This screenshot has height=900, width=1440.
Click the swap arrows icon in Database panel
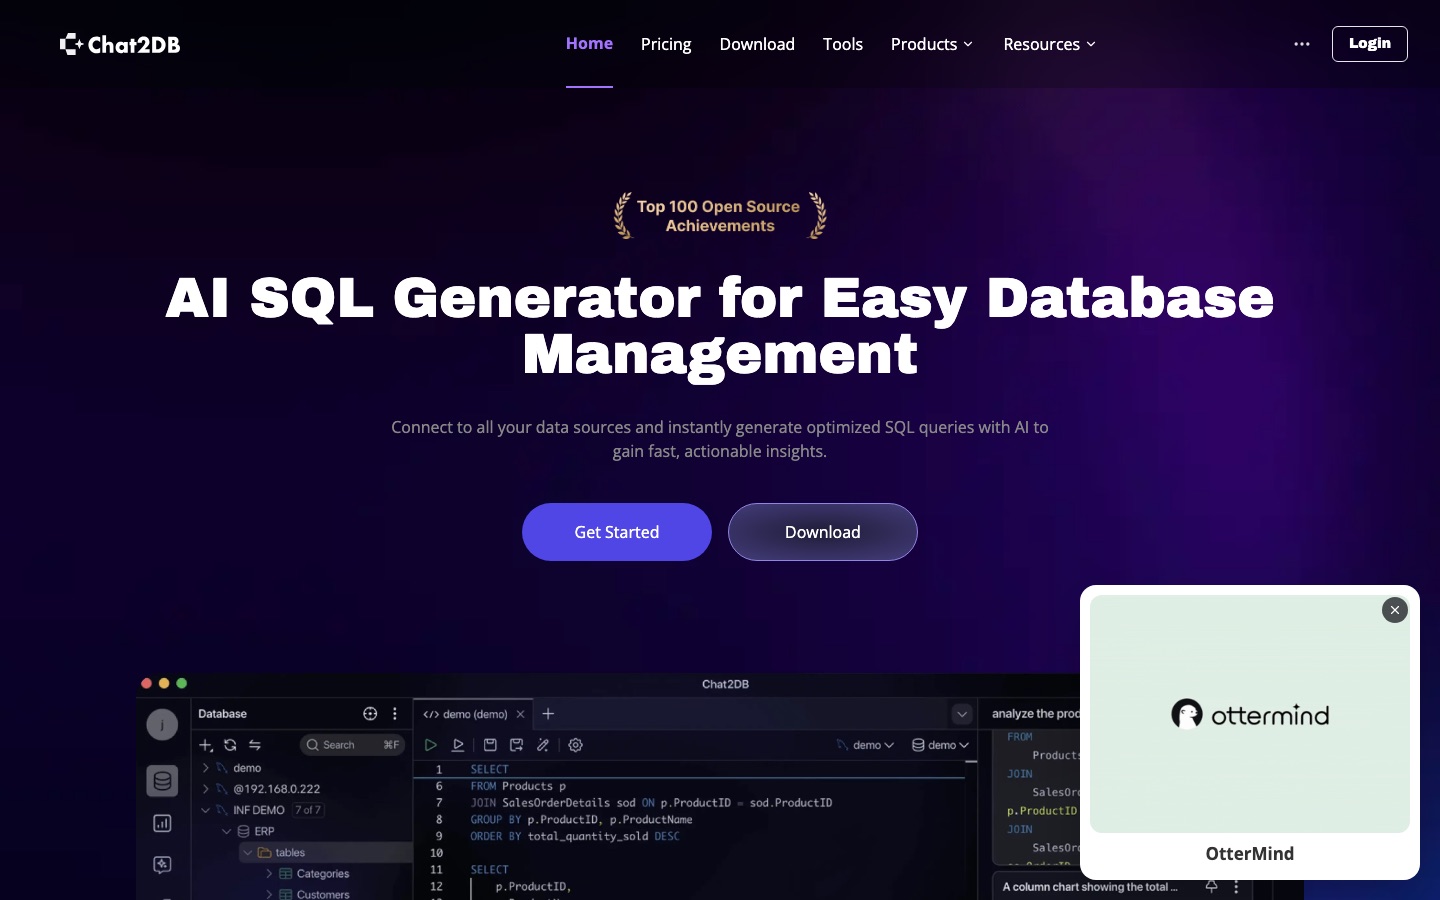click(x=255, y=745)
